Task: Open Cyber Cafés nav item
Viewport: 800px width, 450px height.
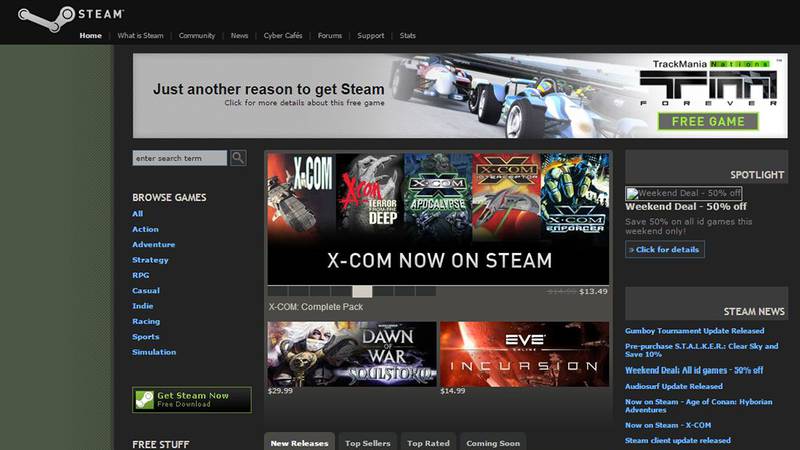Action: coord(283,36)
